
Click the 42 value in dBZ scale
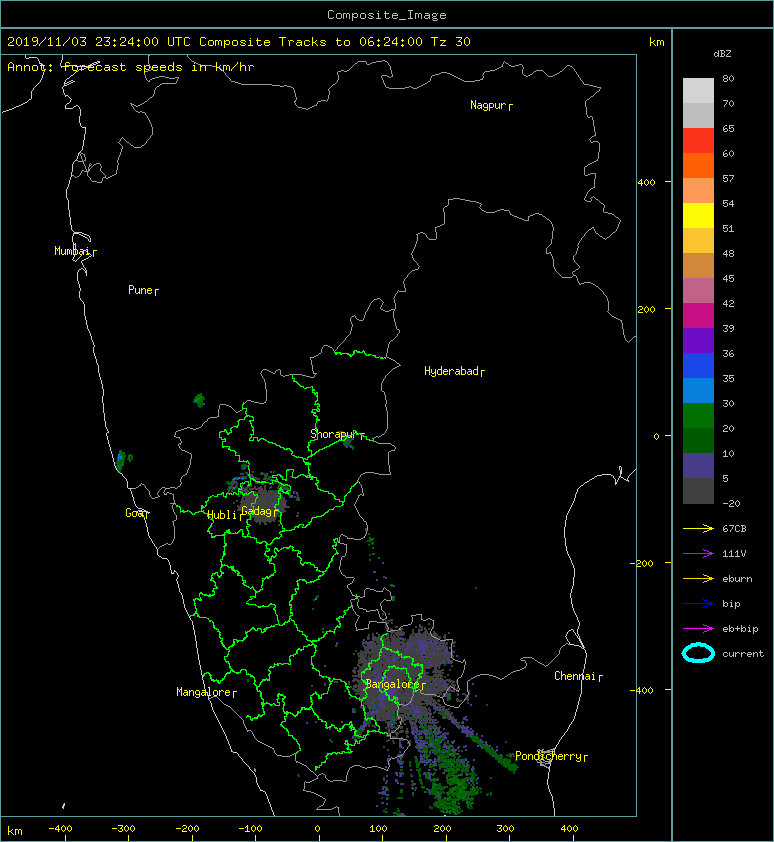pos(728,303)
